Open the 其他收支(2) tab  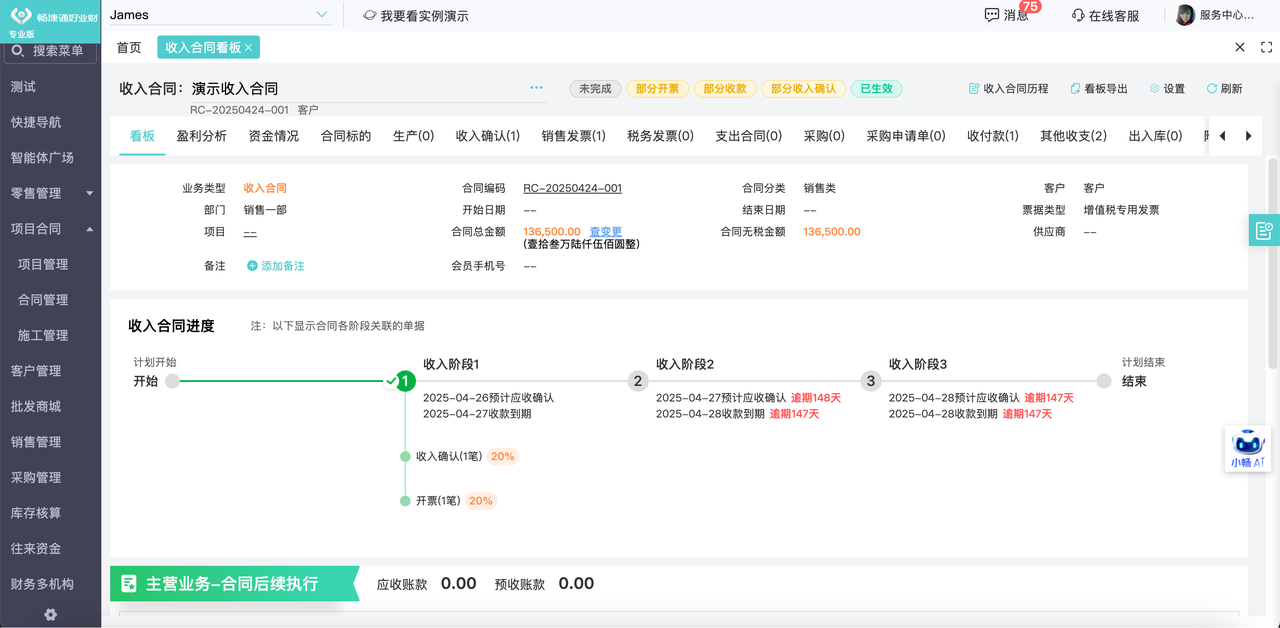pyautogui.click(x=1074, y=136)
